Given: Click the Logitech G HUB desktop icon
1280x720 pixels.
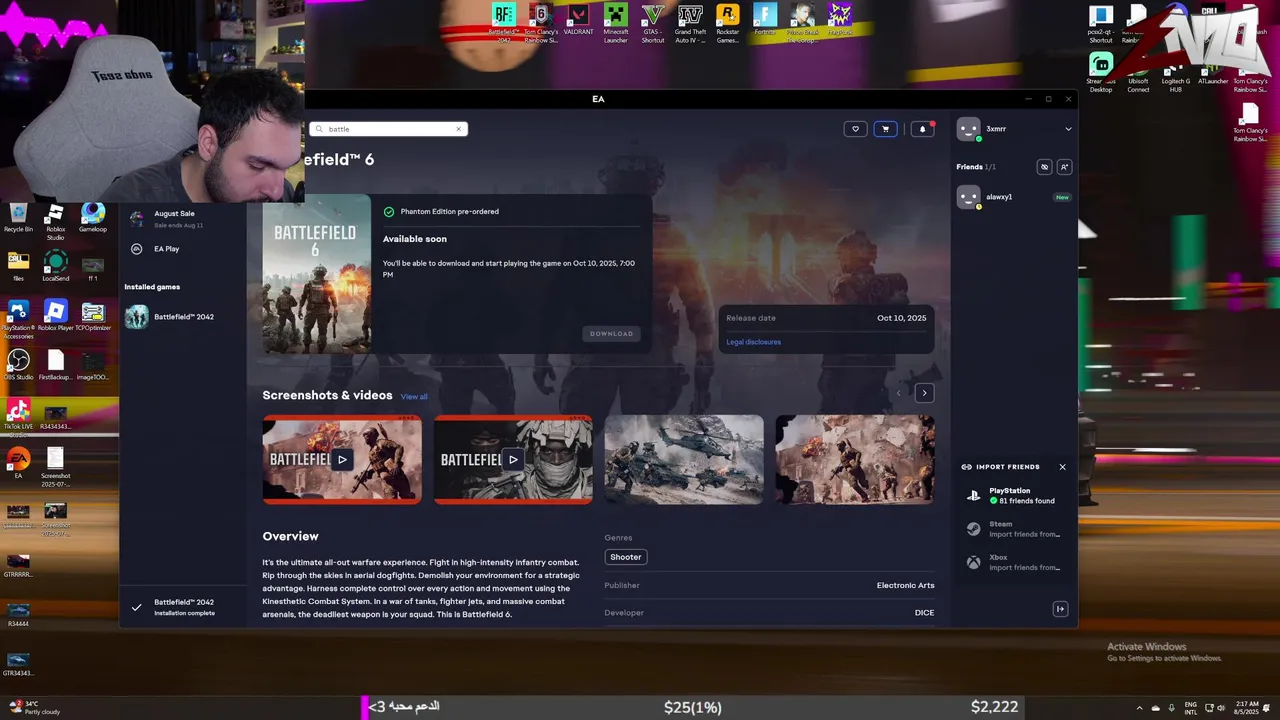Looking at the screenshot, I should click(x=1176, y=72).
